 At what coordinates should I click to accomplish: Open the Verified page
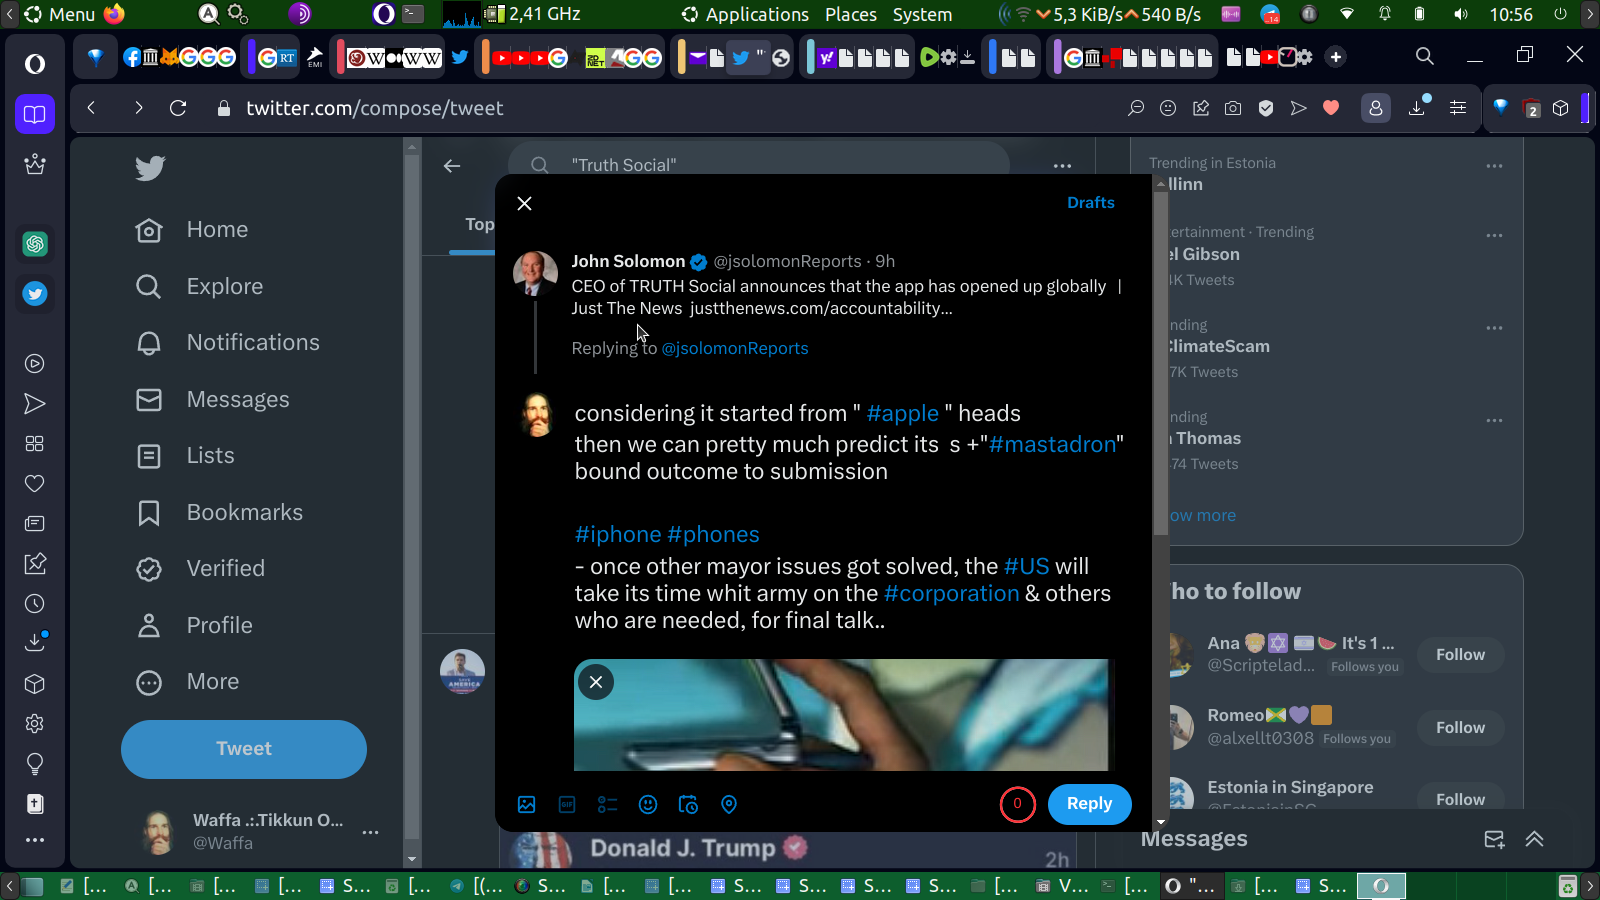point(201,569)
